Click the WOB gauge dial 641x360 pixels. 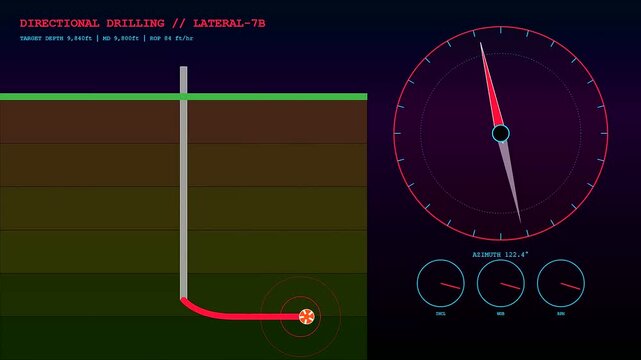click(501, 283)
